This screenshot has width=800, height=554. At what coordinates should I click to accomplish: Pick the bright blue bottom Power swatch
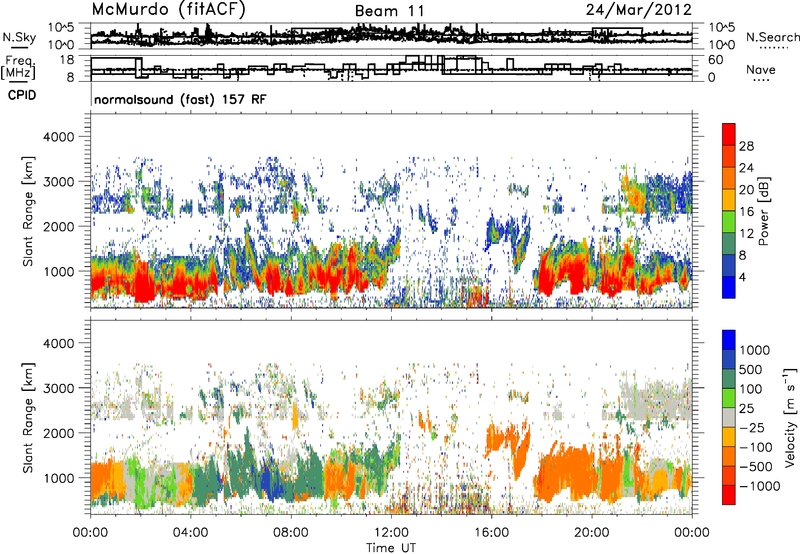pyautogui.click(x=729, y=287)
